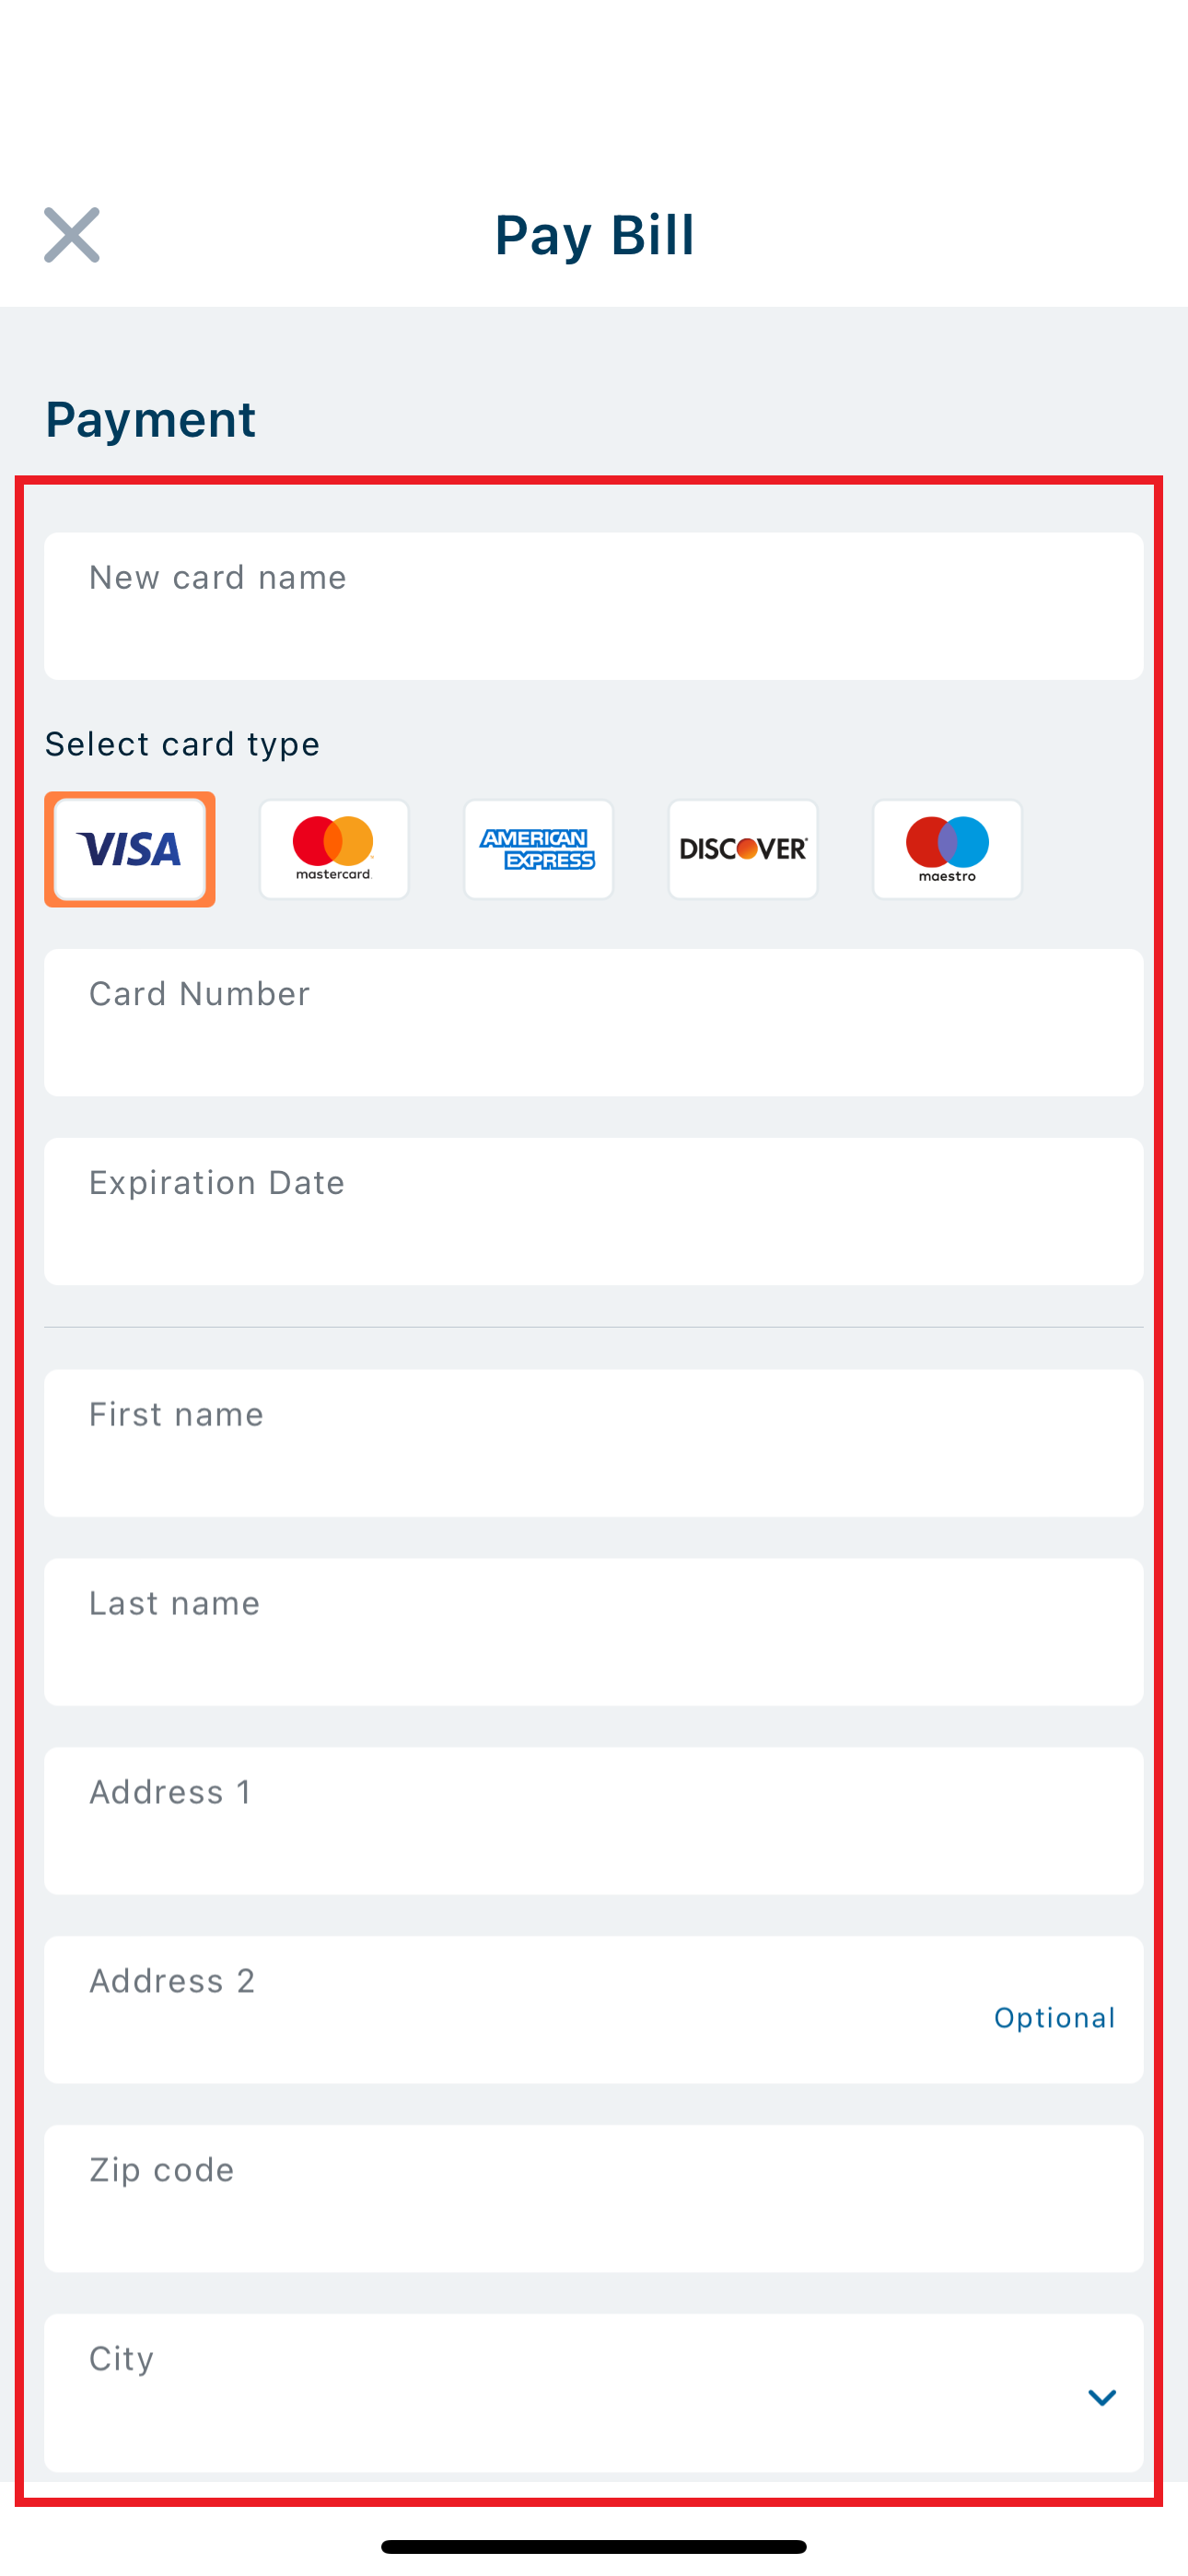Viewport: 1188px width, 2576px height.
Task: Tap the Optional label in Address 2
Action: pos(1054,2018)
